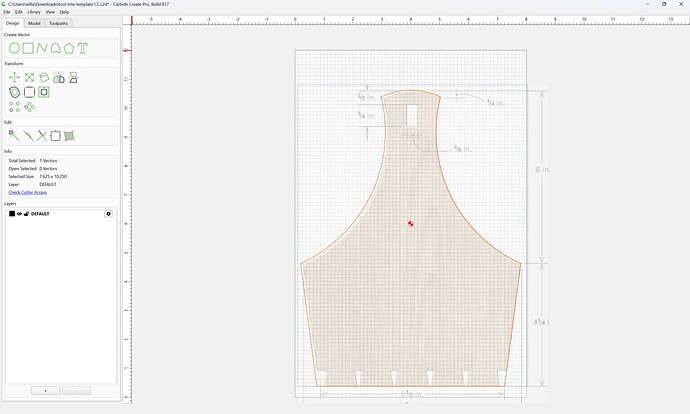Click the 0 Vectors open selected value
Viewport: 690px width, 414px height.
(x=48, y=169)
